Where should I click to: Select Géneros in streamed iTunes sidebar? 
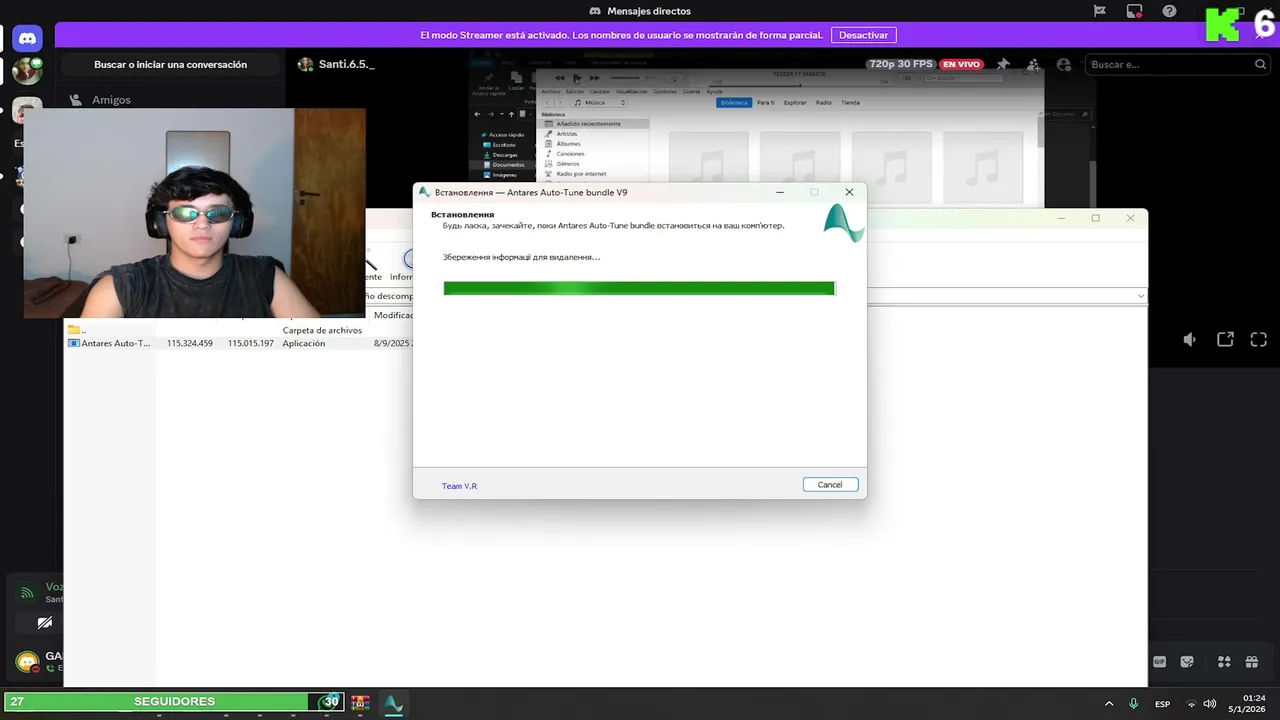(x=567, y=164)
